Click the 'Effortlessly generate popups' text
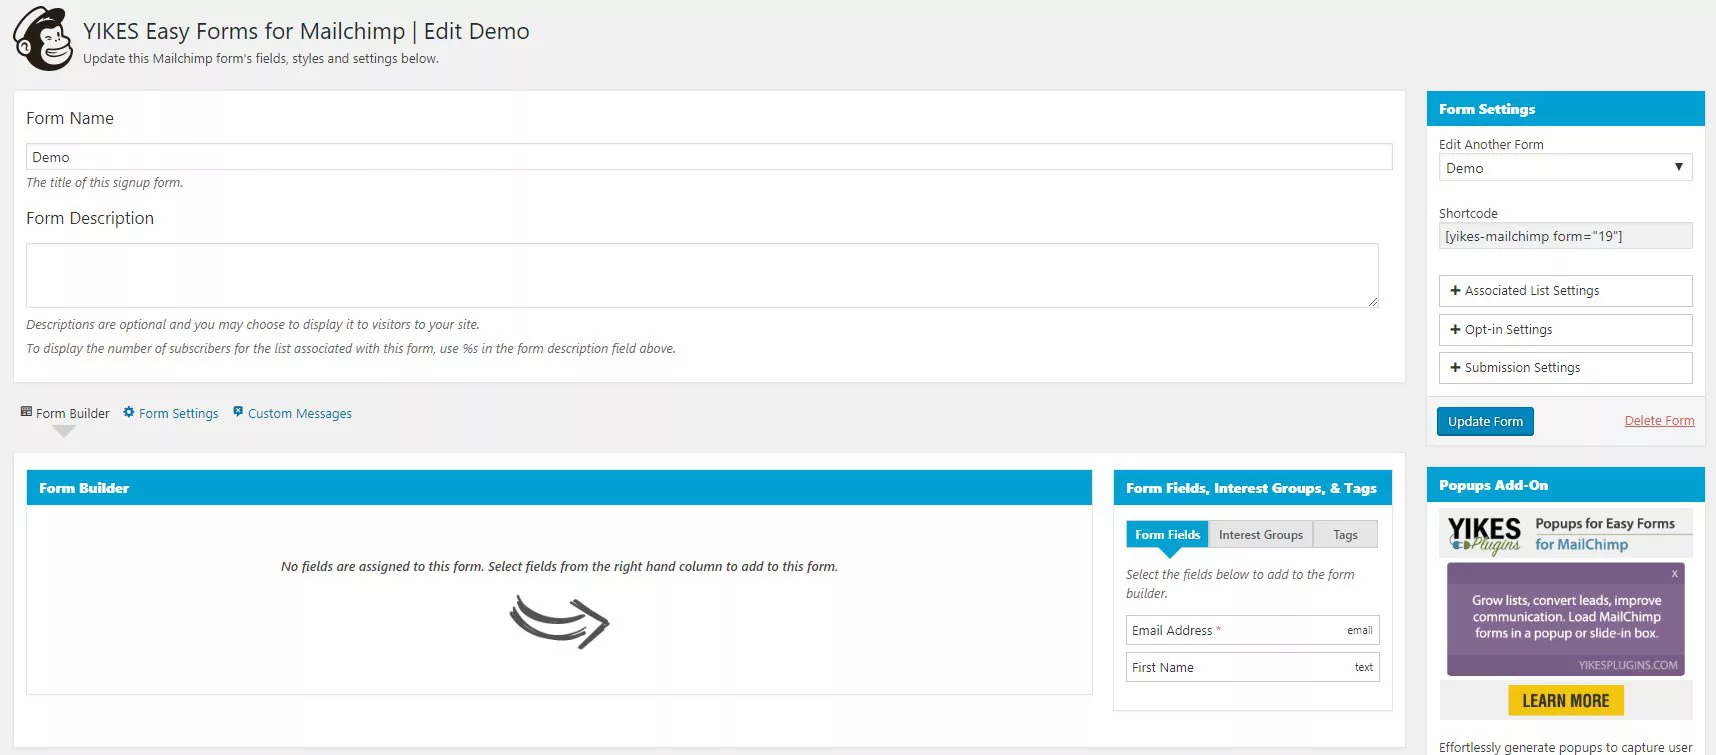This screenshot has height=755, width=1716. [x=1565, y=747]
